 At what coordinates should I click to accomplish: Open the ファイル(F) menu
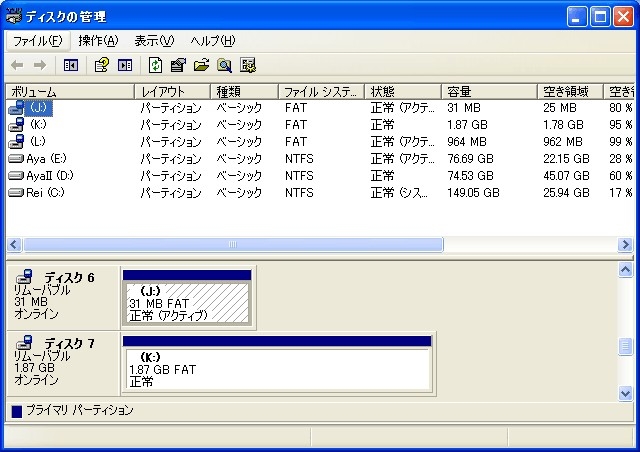tap(38, 41)
